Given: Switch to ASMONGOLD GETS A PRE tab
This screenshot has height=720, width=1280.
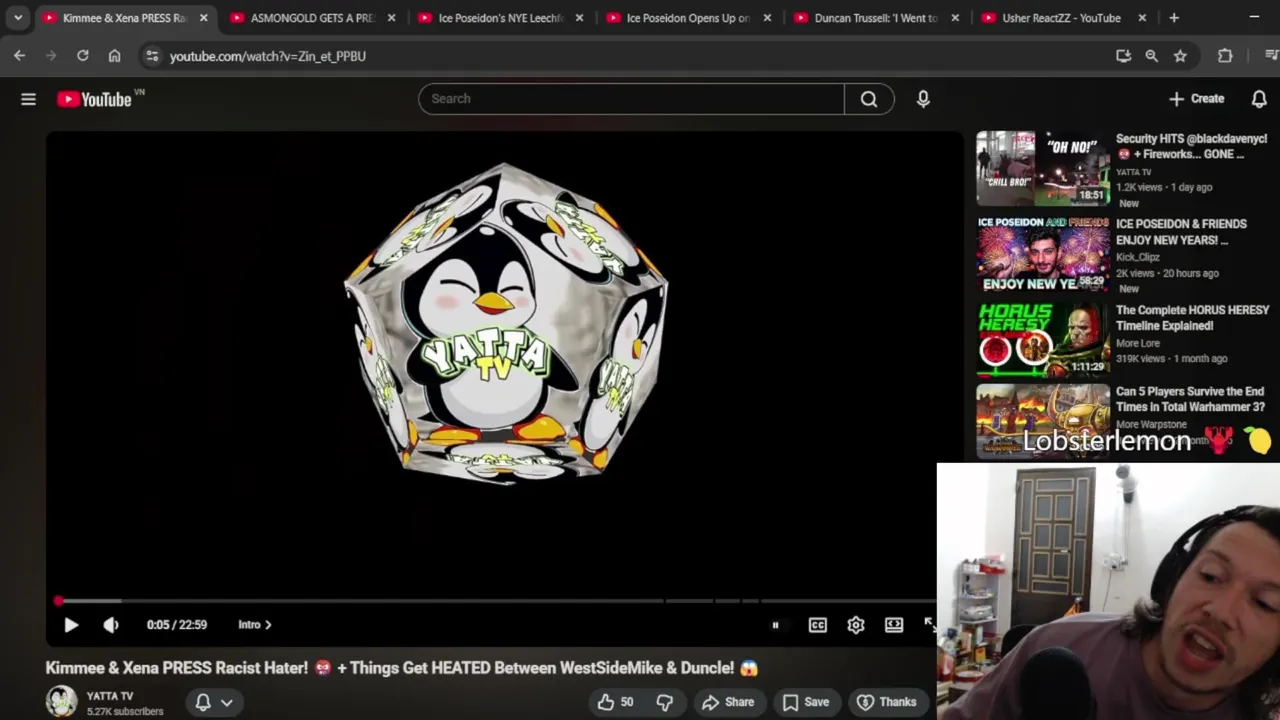Looking at the screenshot, I should tap(313, 18).
